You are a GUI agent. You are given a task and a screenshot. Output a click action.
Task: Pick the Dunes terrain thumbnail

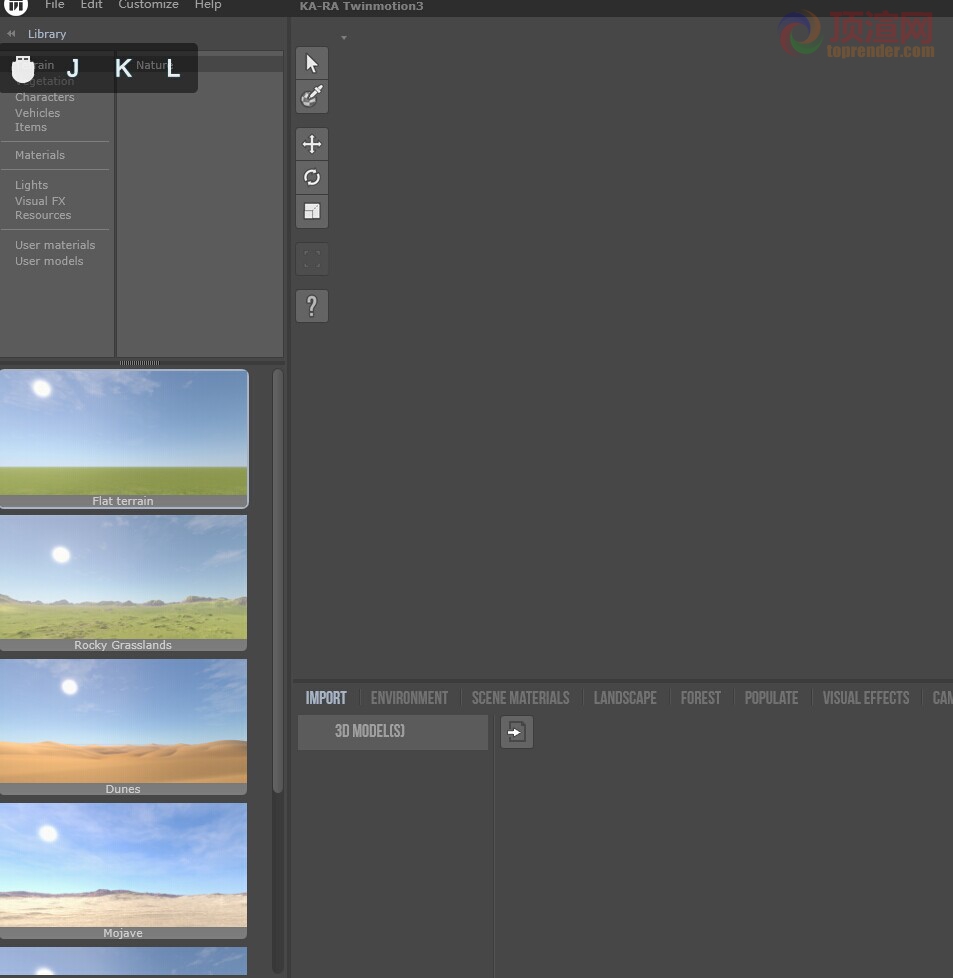pos(123,727)
